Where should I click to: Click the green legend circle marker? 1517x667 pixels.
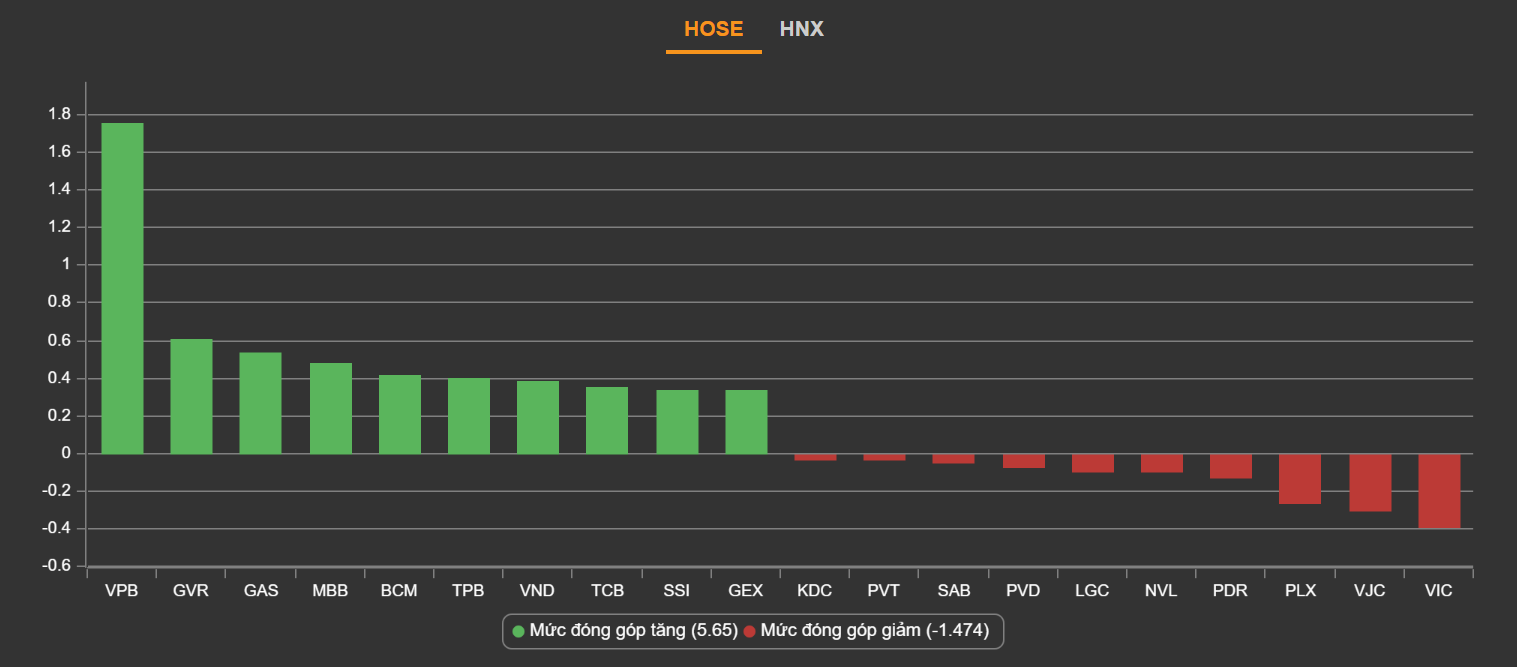tap(518, 631)
